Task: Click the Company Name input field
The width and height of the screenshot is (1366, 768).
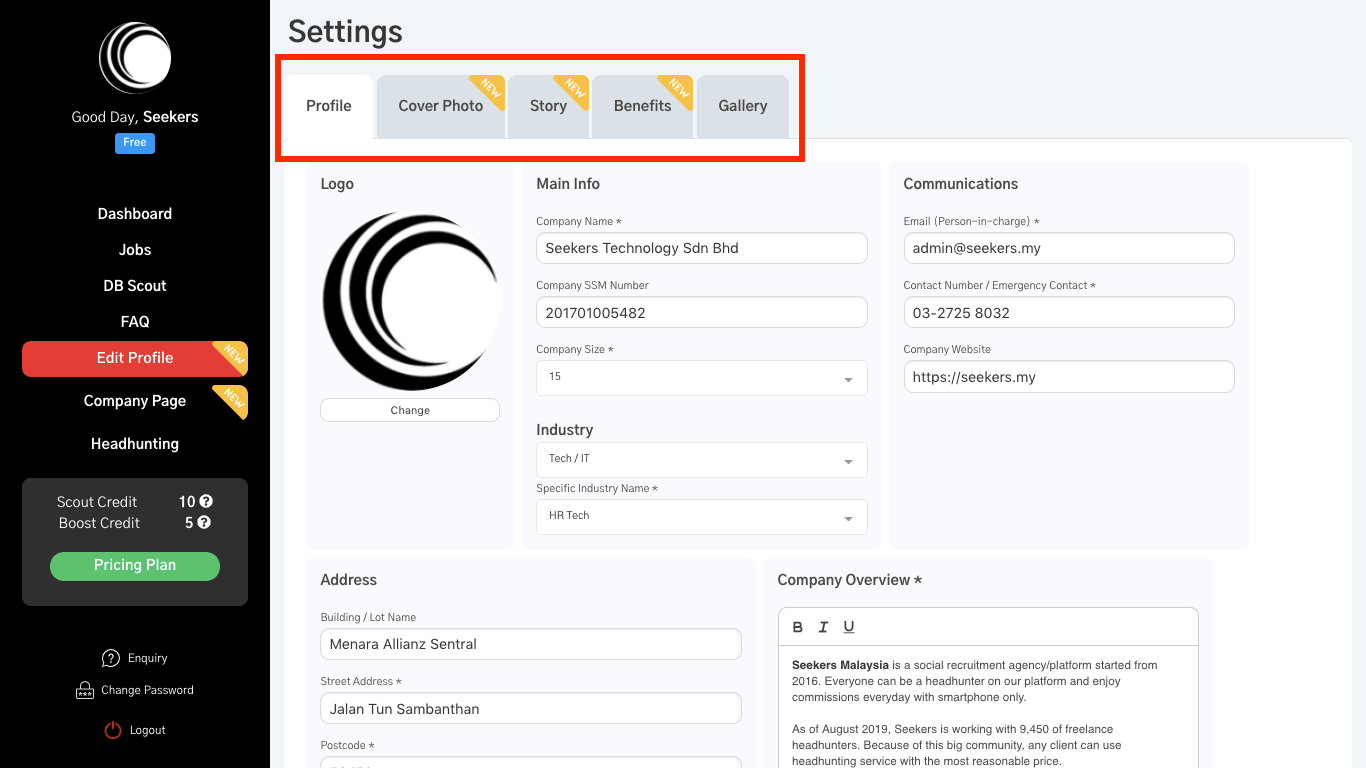Action: coord(702,248)
